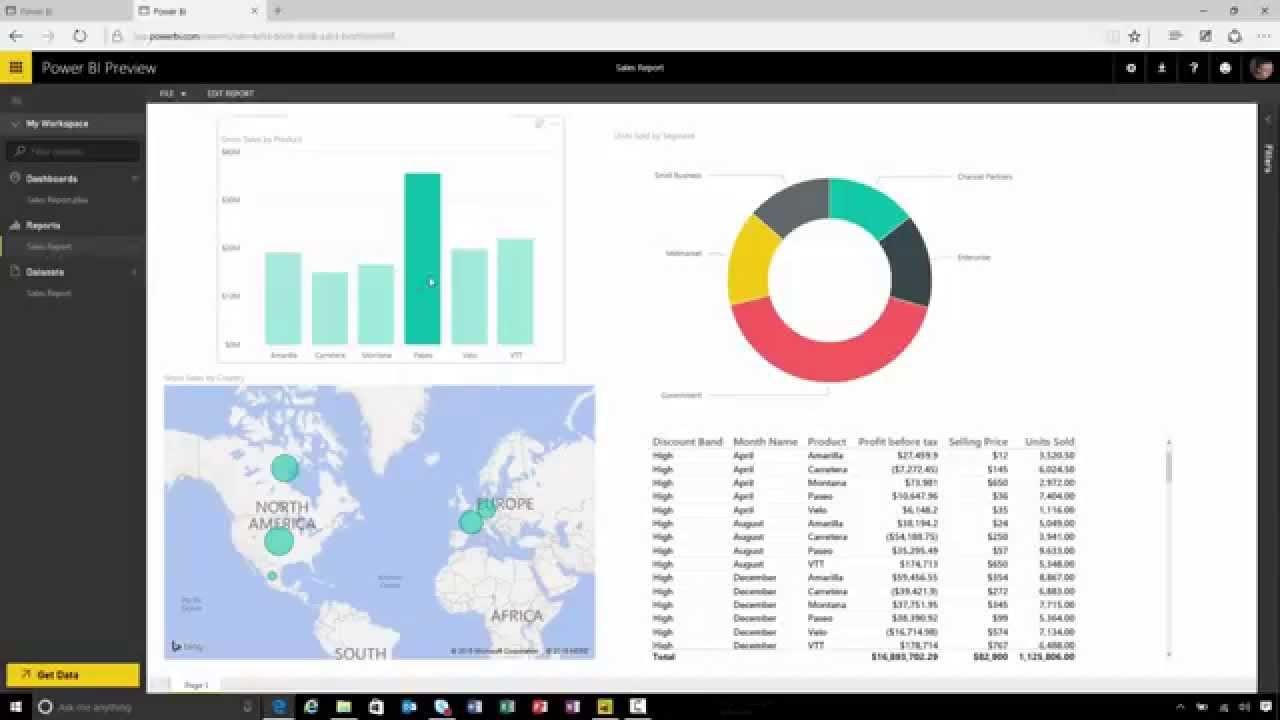
Task: Open the Power BI settings gear icon
Action: (1131, 68)
